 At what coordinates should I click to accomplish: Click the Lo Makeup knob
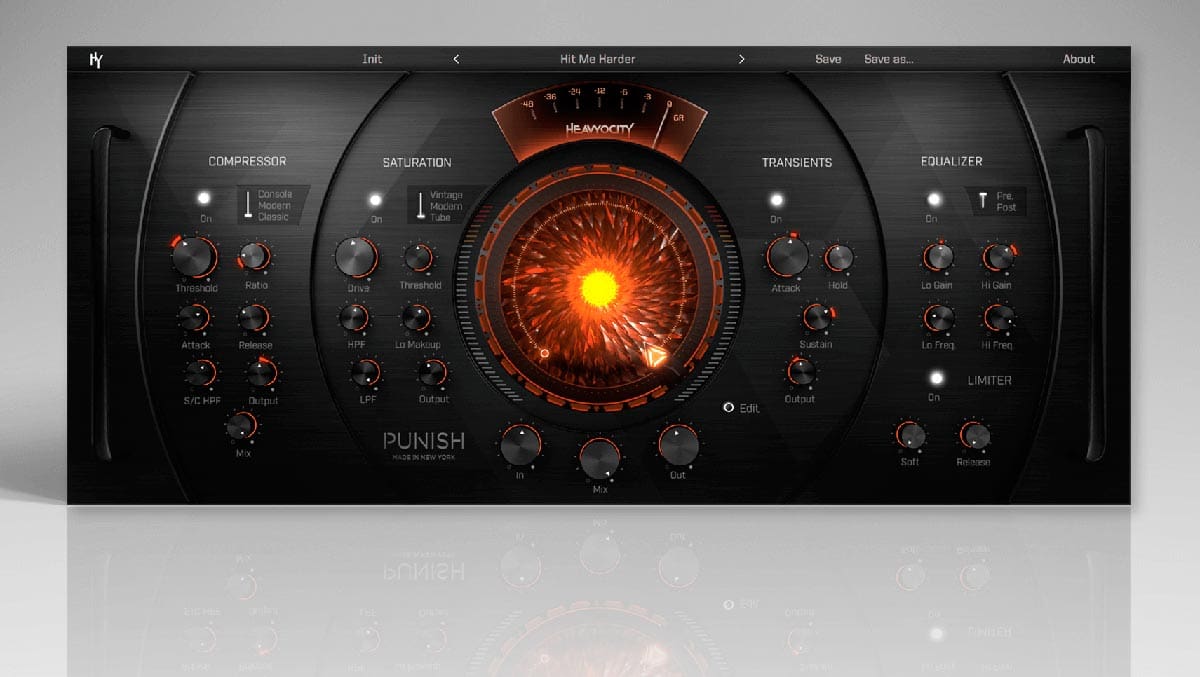click(415, 319)
